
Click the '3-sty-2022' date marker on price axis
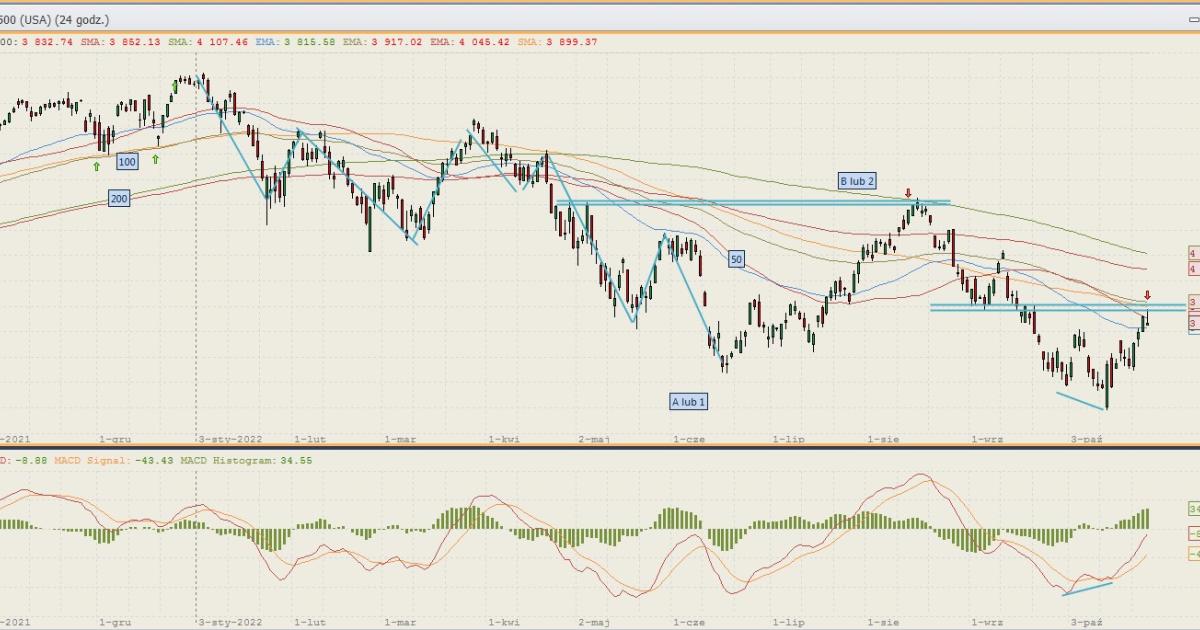click(x=230, y=438)
